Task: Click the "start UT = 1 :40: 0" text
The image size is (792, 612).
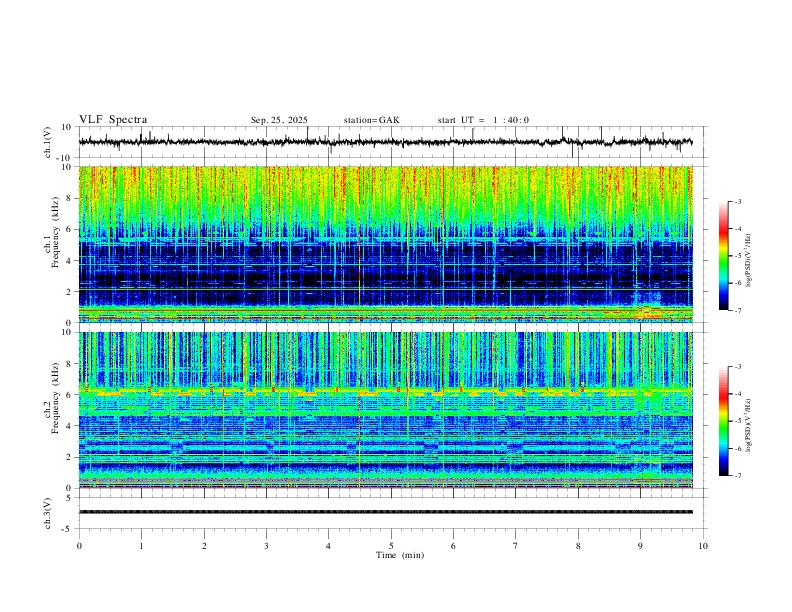Action: 483,120
